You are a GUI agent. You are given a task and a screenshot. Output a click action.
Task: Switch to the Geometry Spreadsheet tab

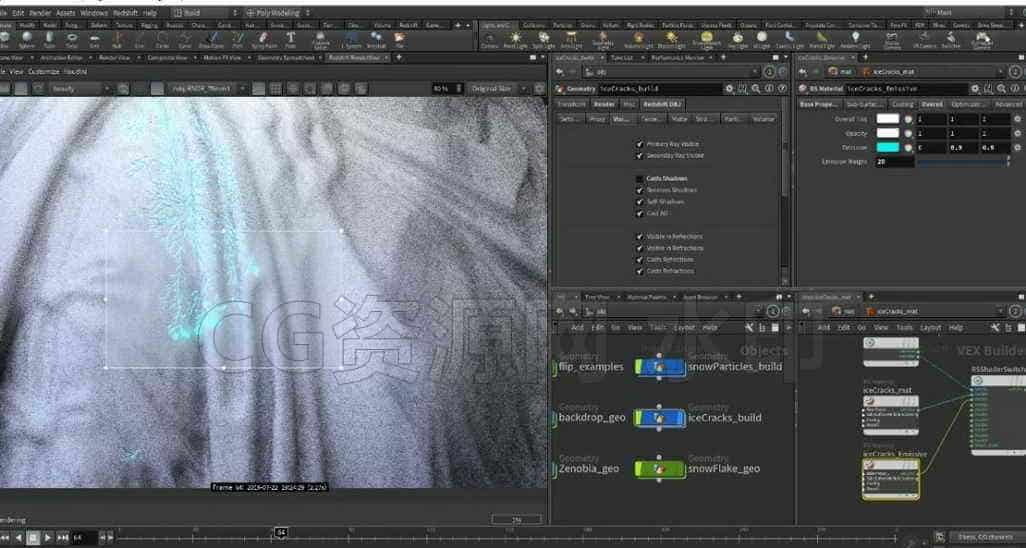click(287, 58)
